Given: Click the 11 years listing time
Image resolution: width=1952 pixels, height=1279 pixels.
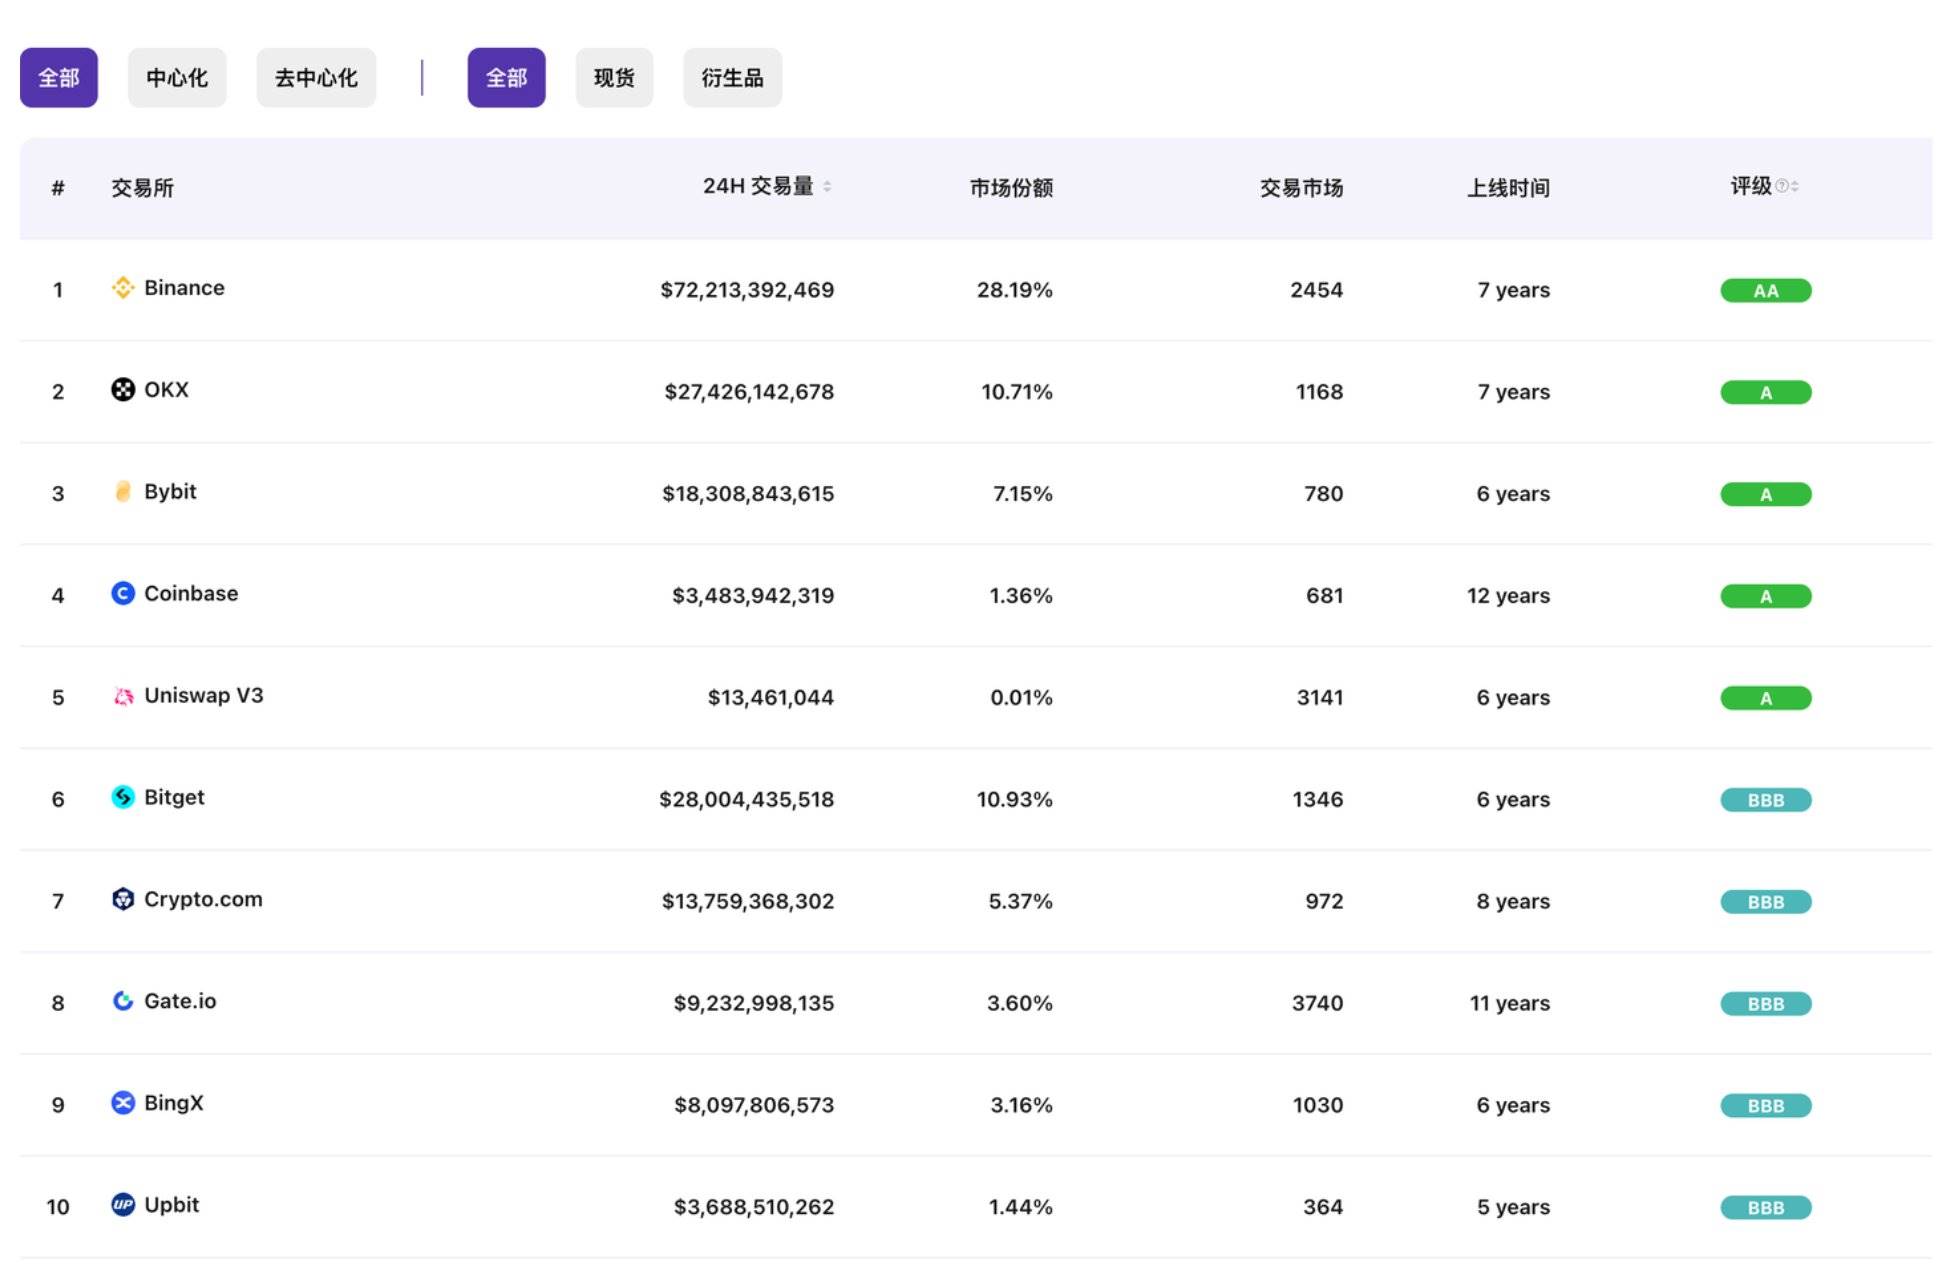Looking at the screenshot, I should tap(1510, 1004).
